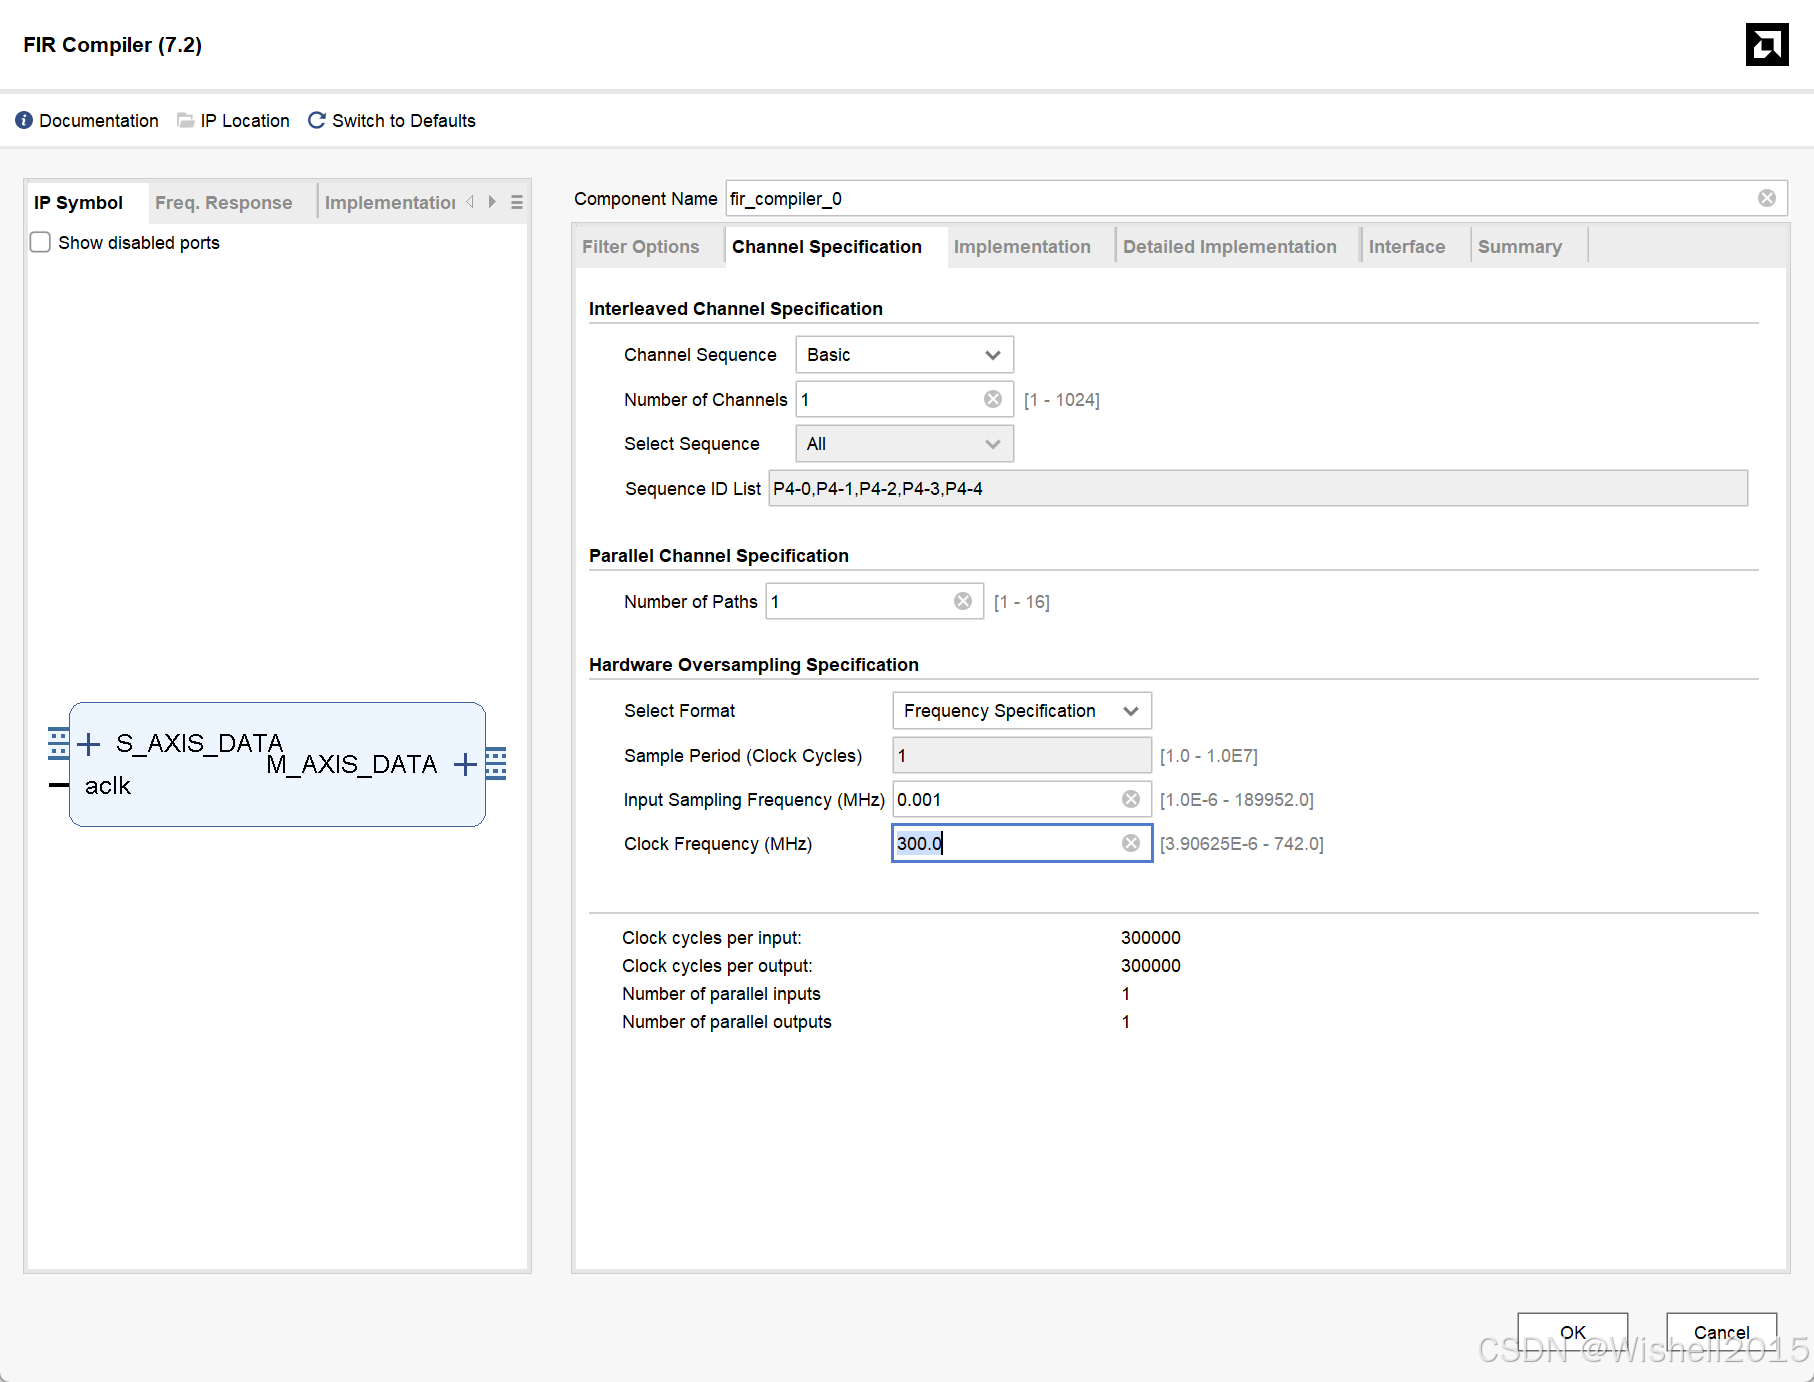The height and width of the screenshot is (1382, 1814).
Task: Click the aclk port label
Action: tap(108, 786)
